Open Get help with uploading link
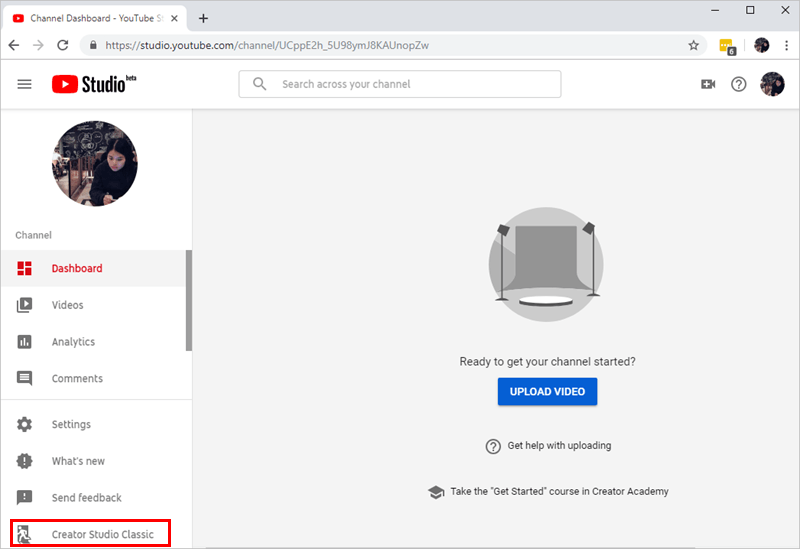This screenshot has width=800, height=549. [x=559, y=445]
